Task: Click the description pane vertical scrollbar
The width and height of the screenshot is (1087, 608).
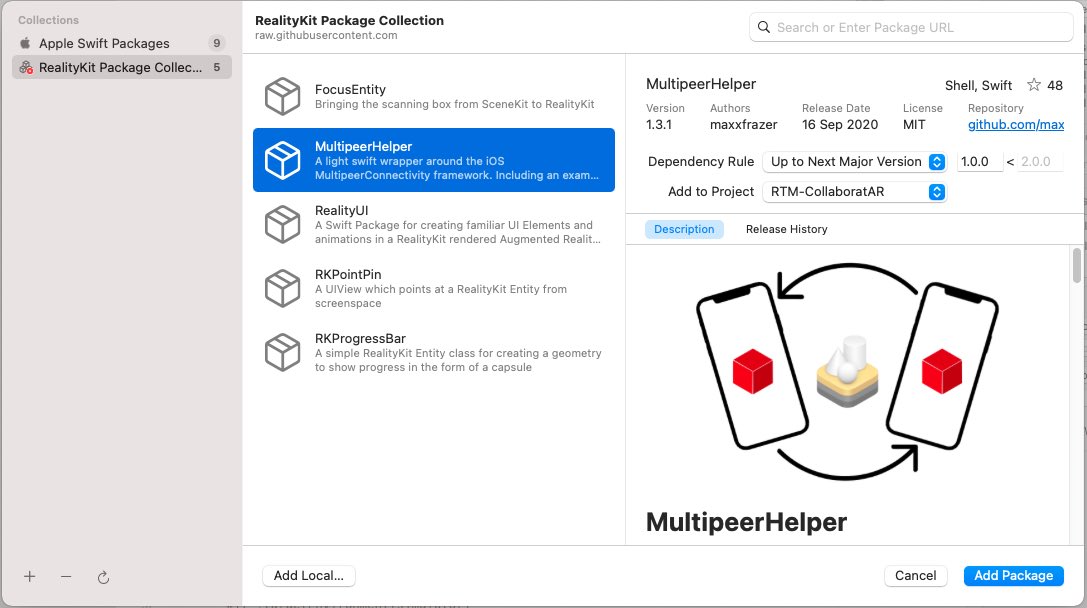Action: pyautogui.click(x=1077, y=265)
